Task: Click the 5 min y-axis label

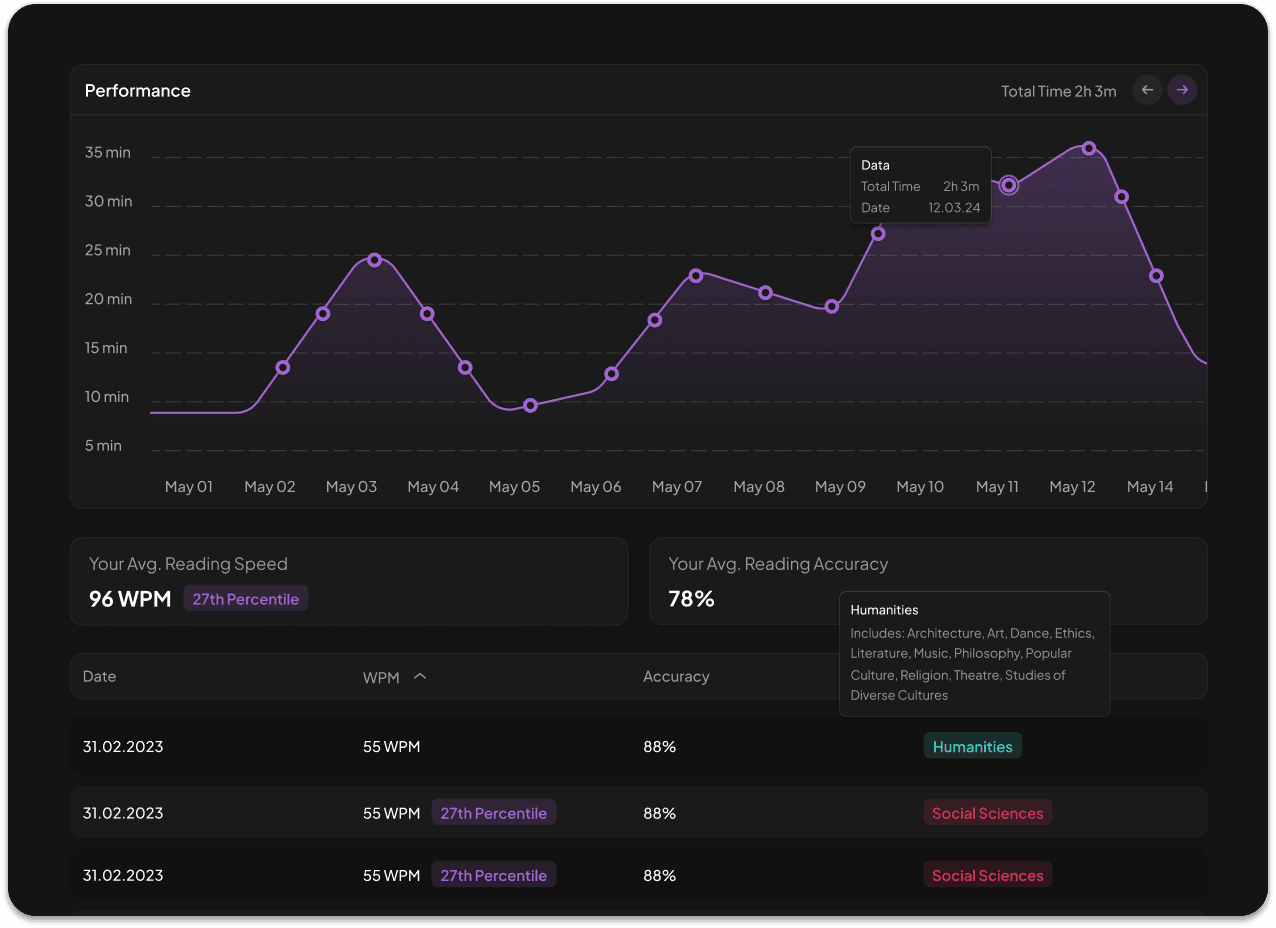Action: (103, 446)
